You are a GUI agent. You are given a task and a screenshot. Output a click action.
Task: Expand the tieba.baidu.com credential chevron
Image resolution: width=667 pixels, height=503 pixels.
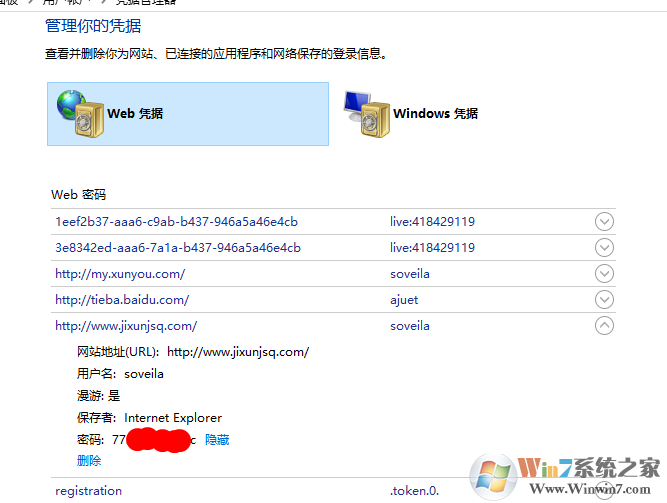click(604, 300)
